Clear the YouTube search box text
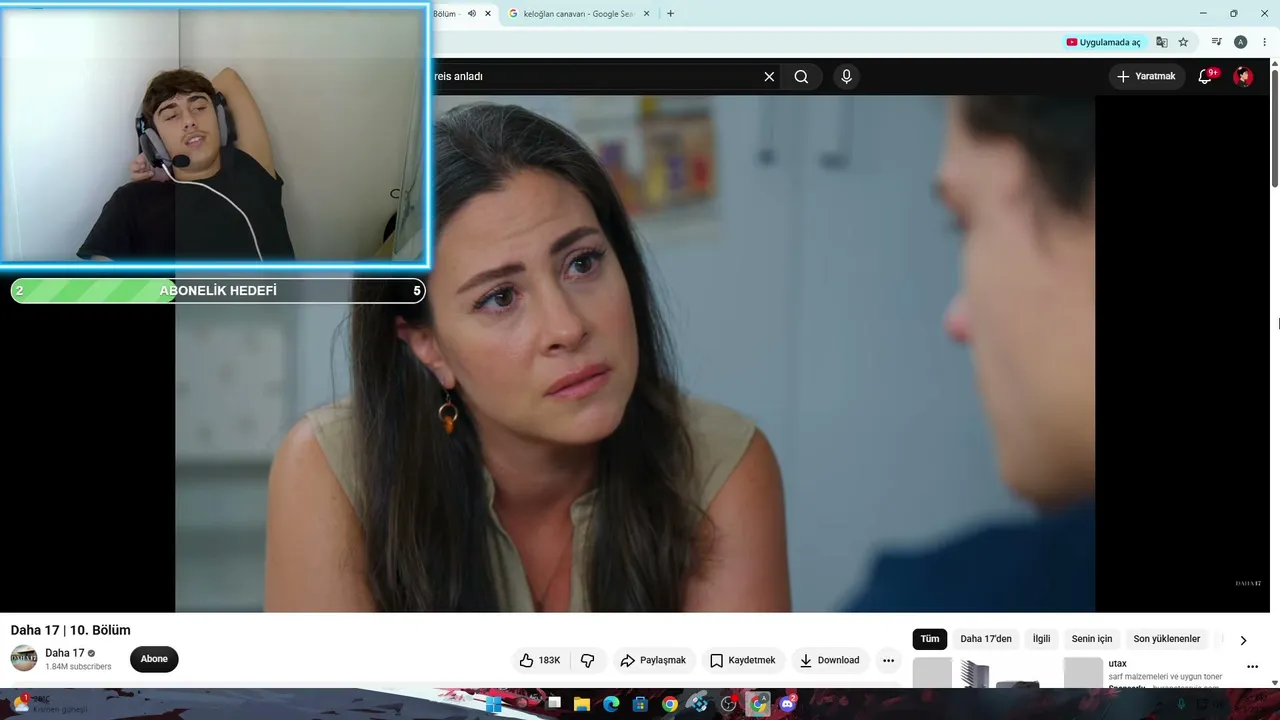 [x=769, y=77]
